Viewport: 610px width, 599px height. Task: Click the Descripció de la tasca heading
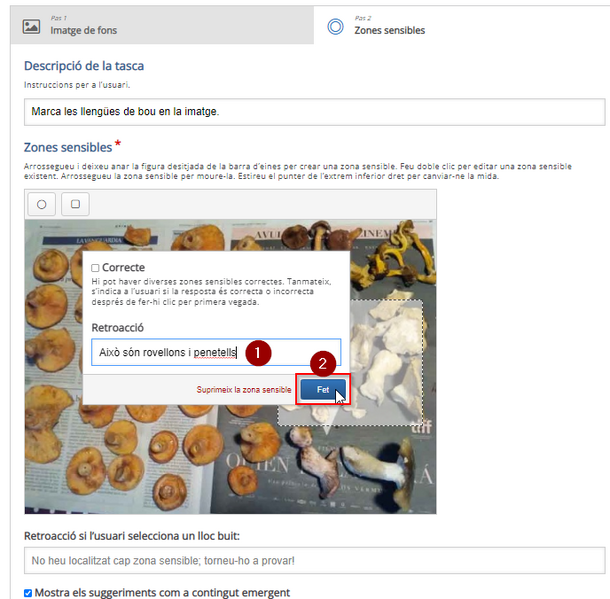tap(84, 66)
